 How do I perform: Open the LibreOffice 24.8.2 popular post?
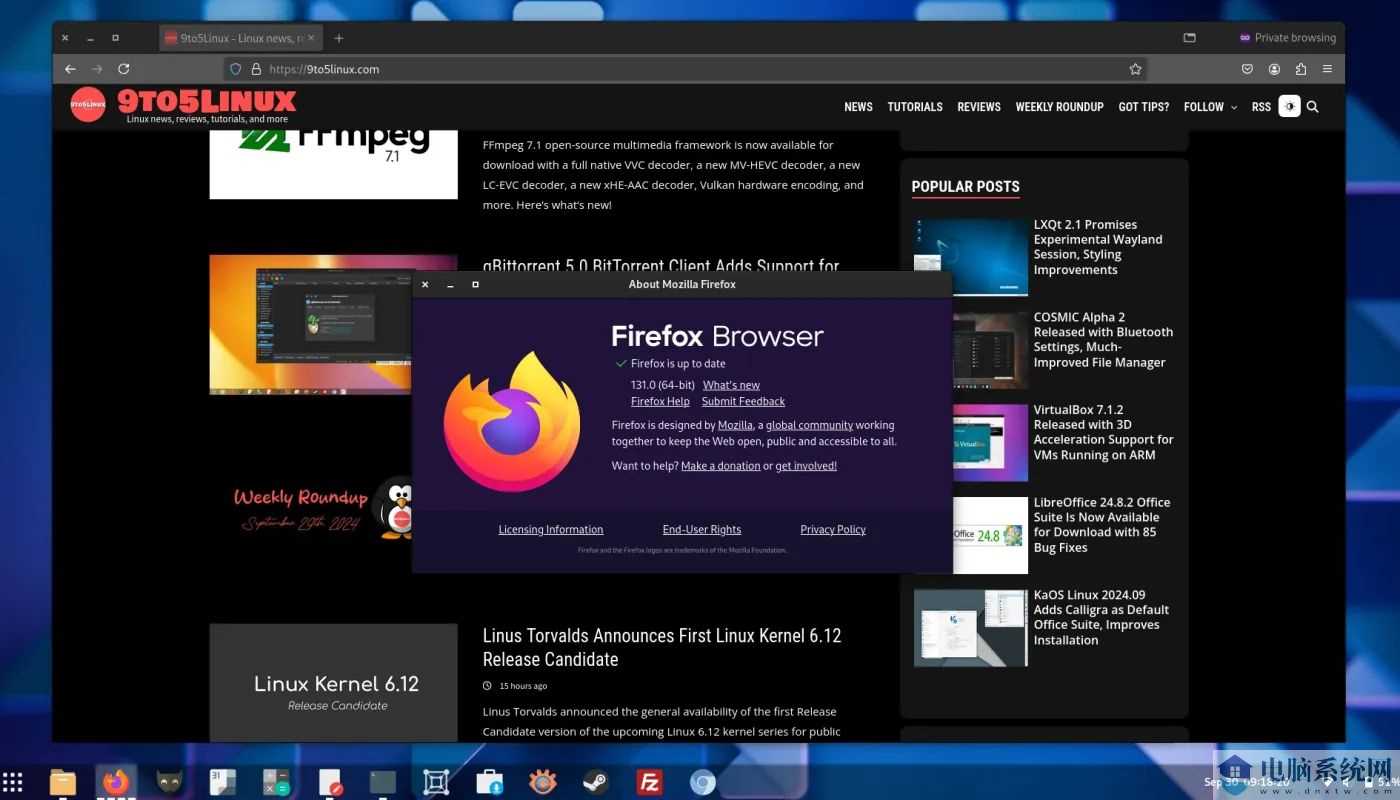pyautogui.click(x=1102, y=525)
